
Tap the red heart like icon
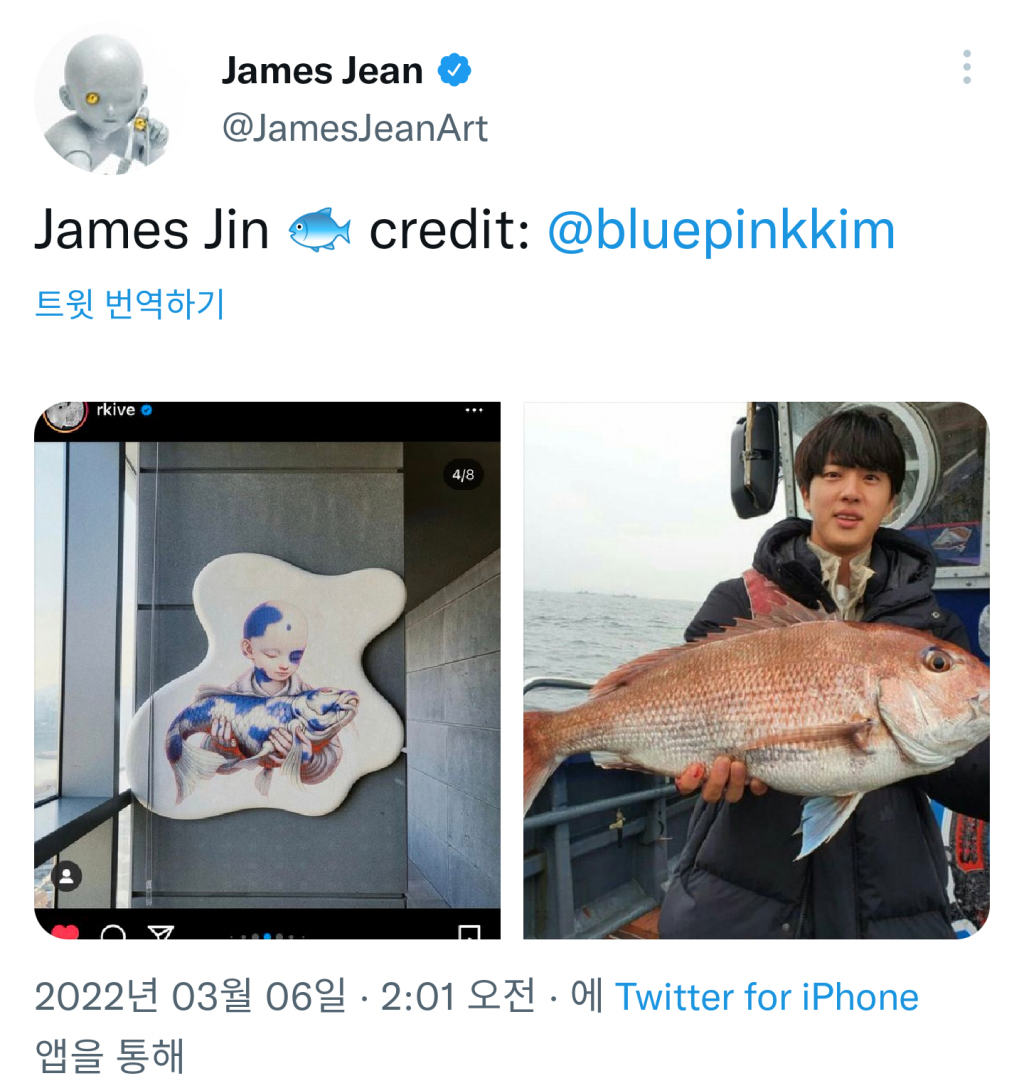[65, 932]
